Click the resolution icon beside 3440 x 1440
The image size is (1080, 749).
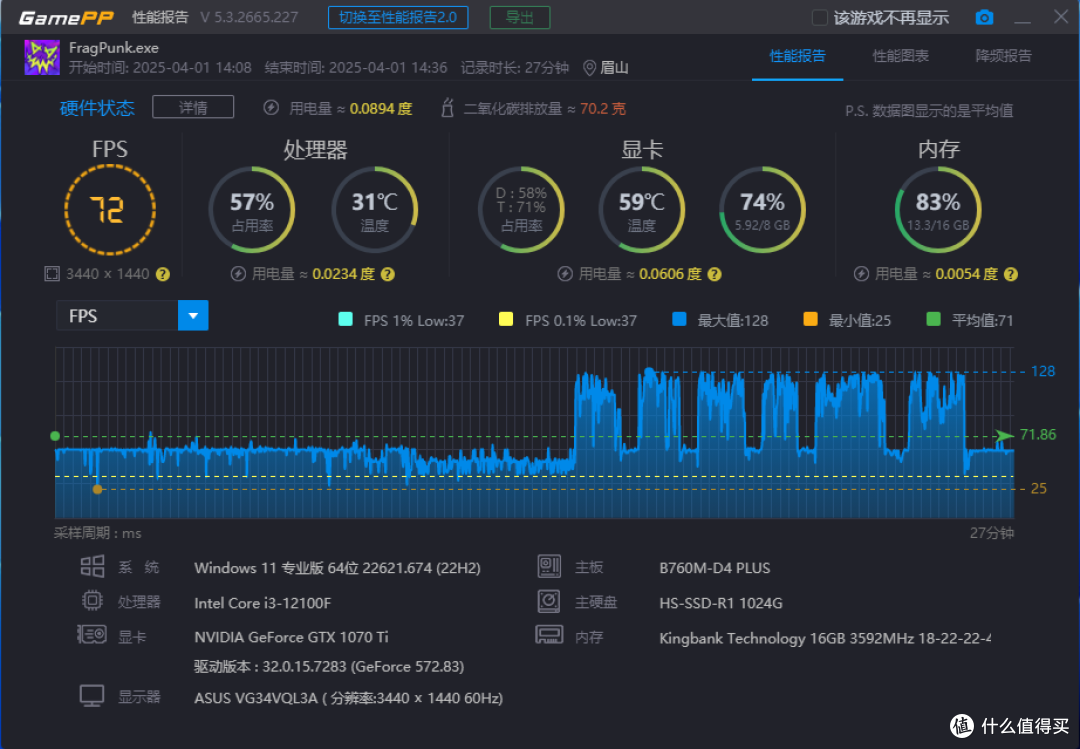[52, 274]
